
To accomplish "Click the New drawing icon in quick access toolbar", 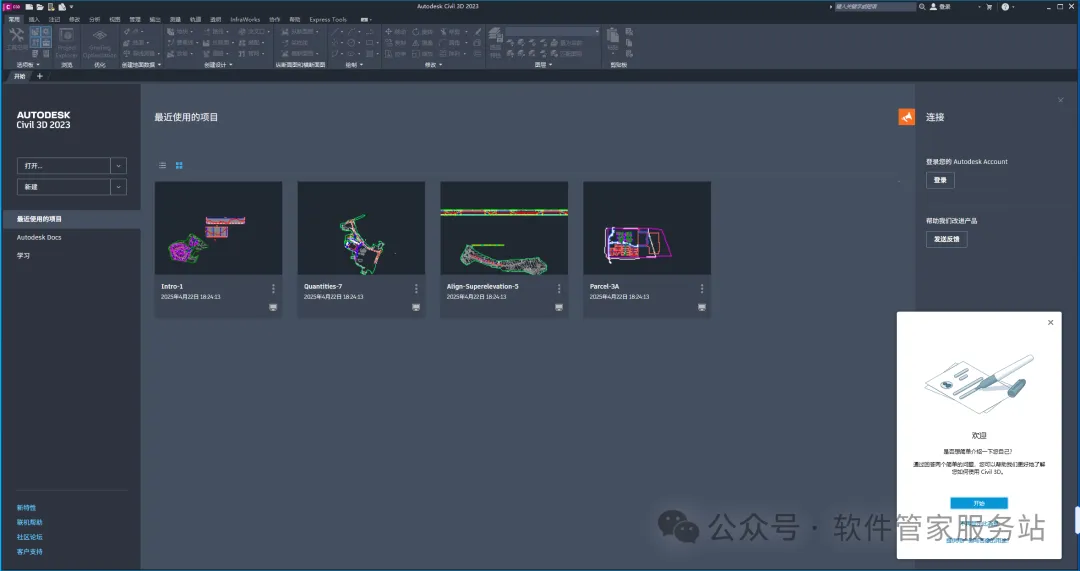I will tap(30, 7).
